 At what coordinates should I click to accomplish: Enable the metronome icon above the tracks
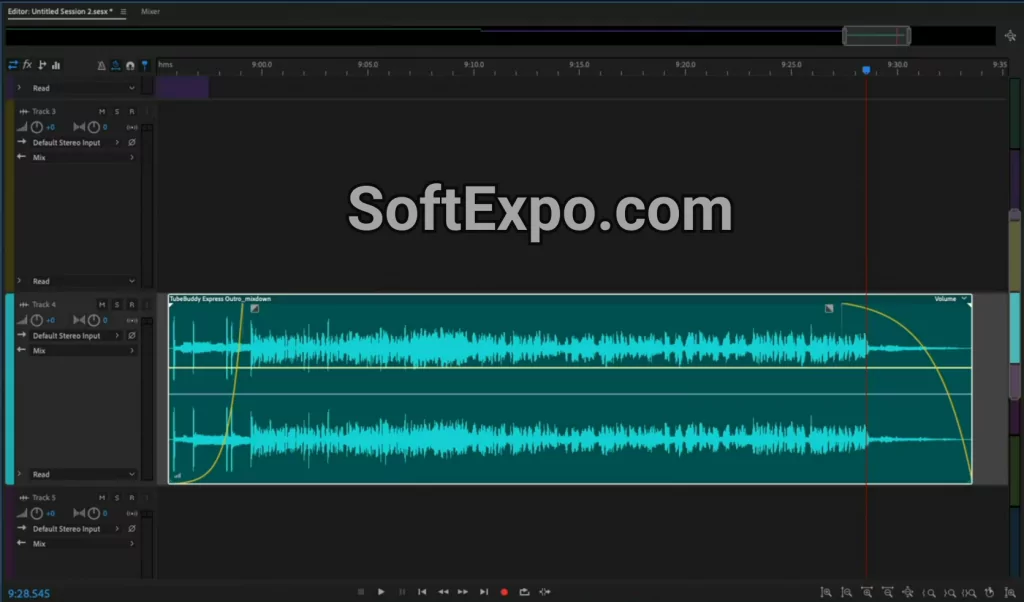coord(101,65)
